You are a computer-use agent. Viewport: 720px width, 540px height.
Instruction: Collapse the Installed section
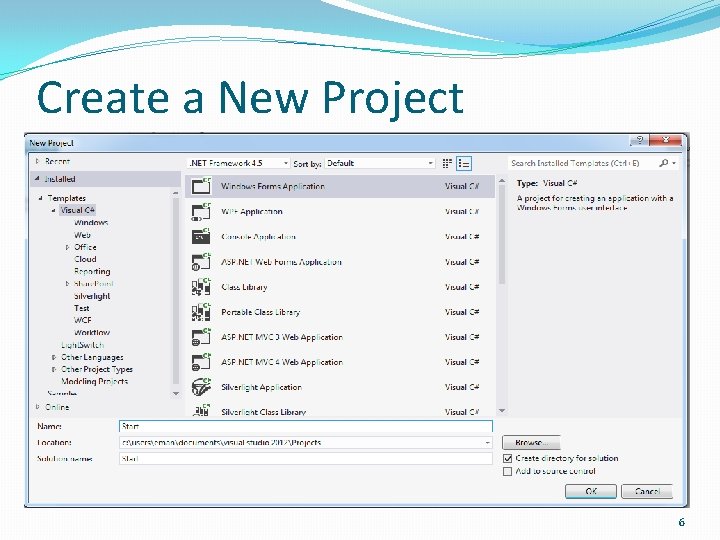pyautogui.click(x=37, y=179)
